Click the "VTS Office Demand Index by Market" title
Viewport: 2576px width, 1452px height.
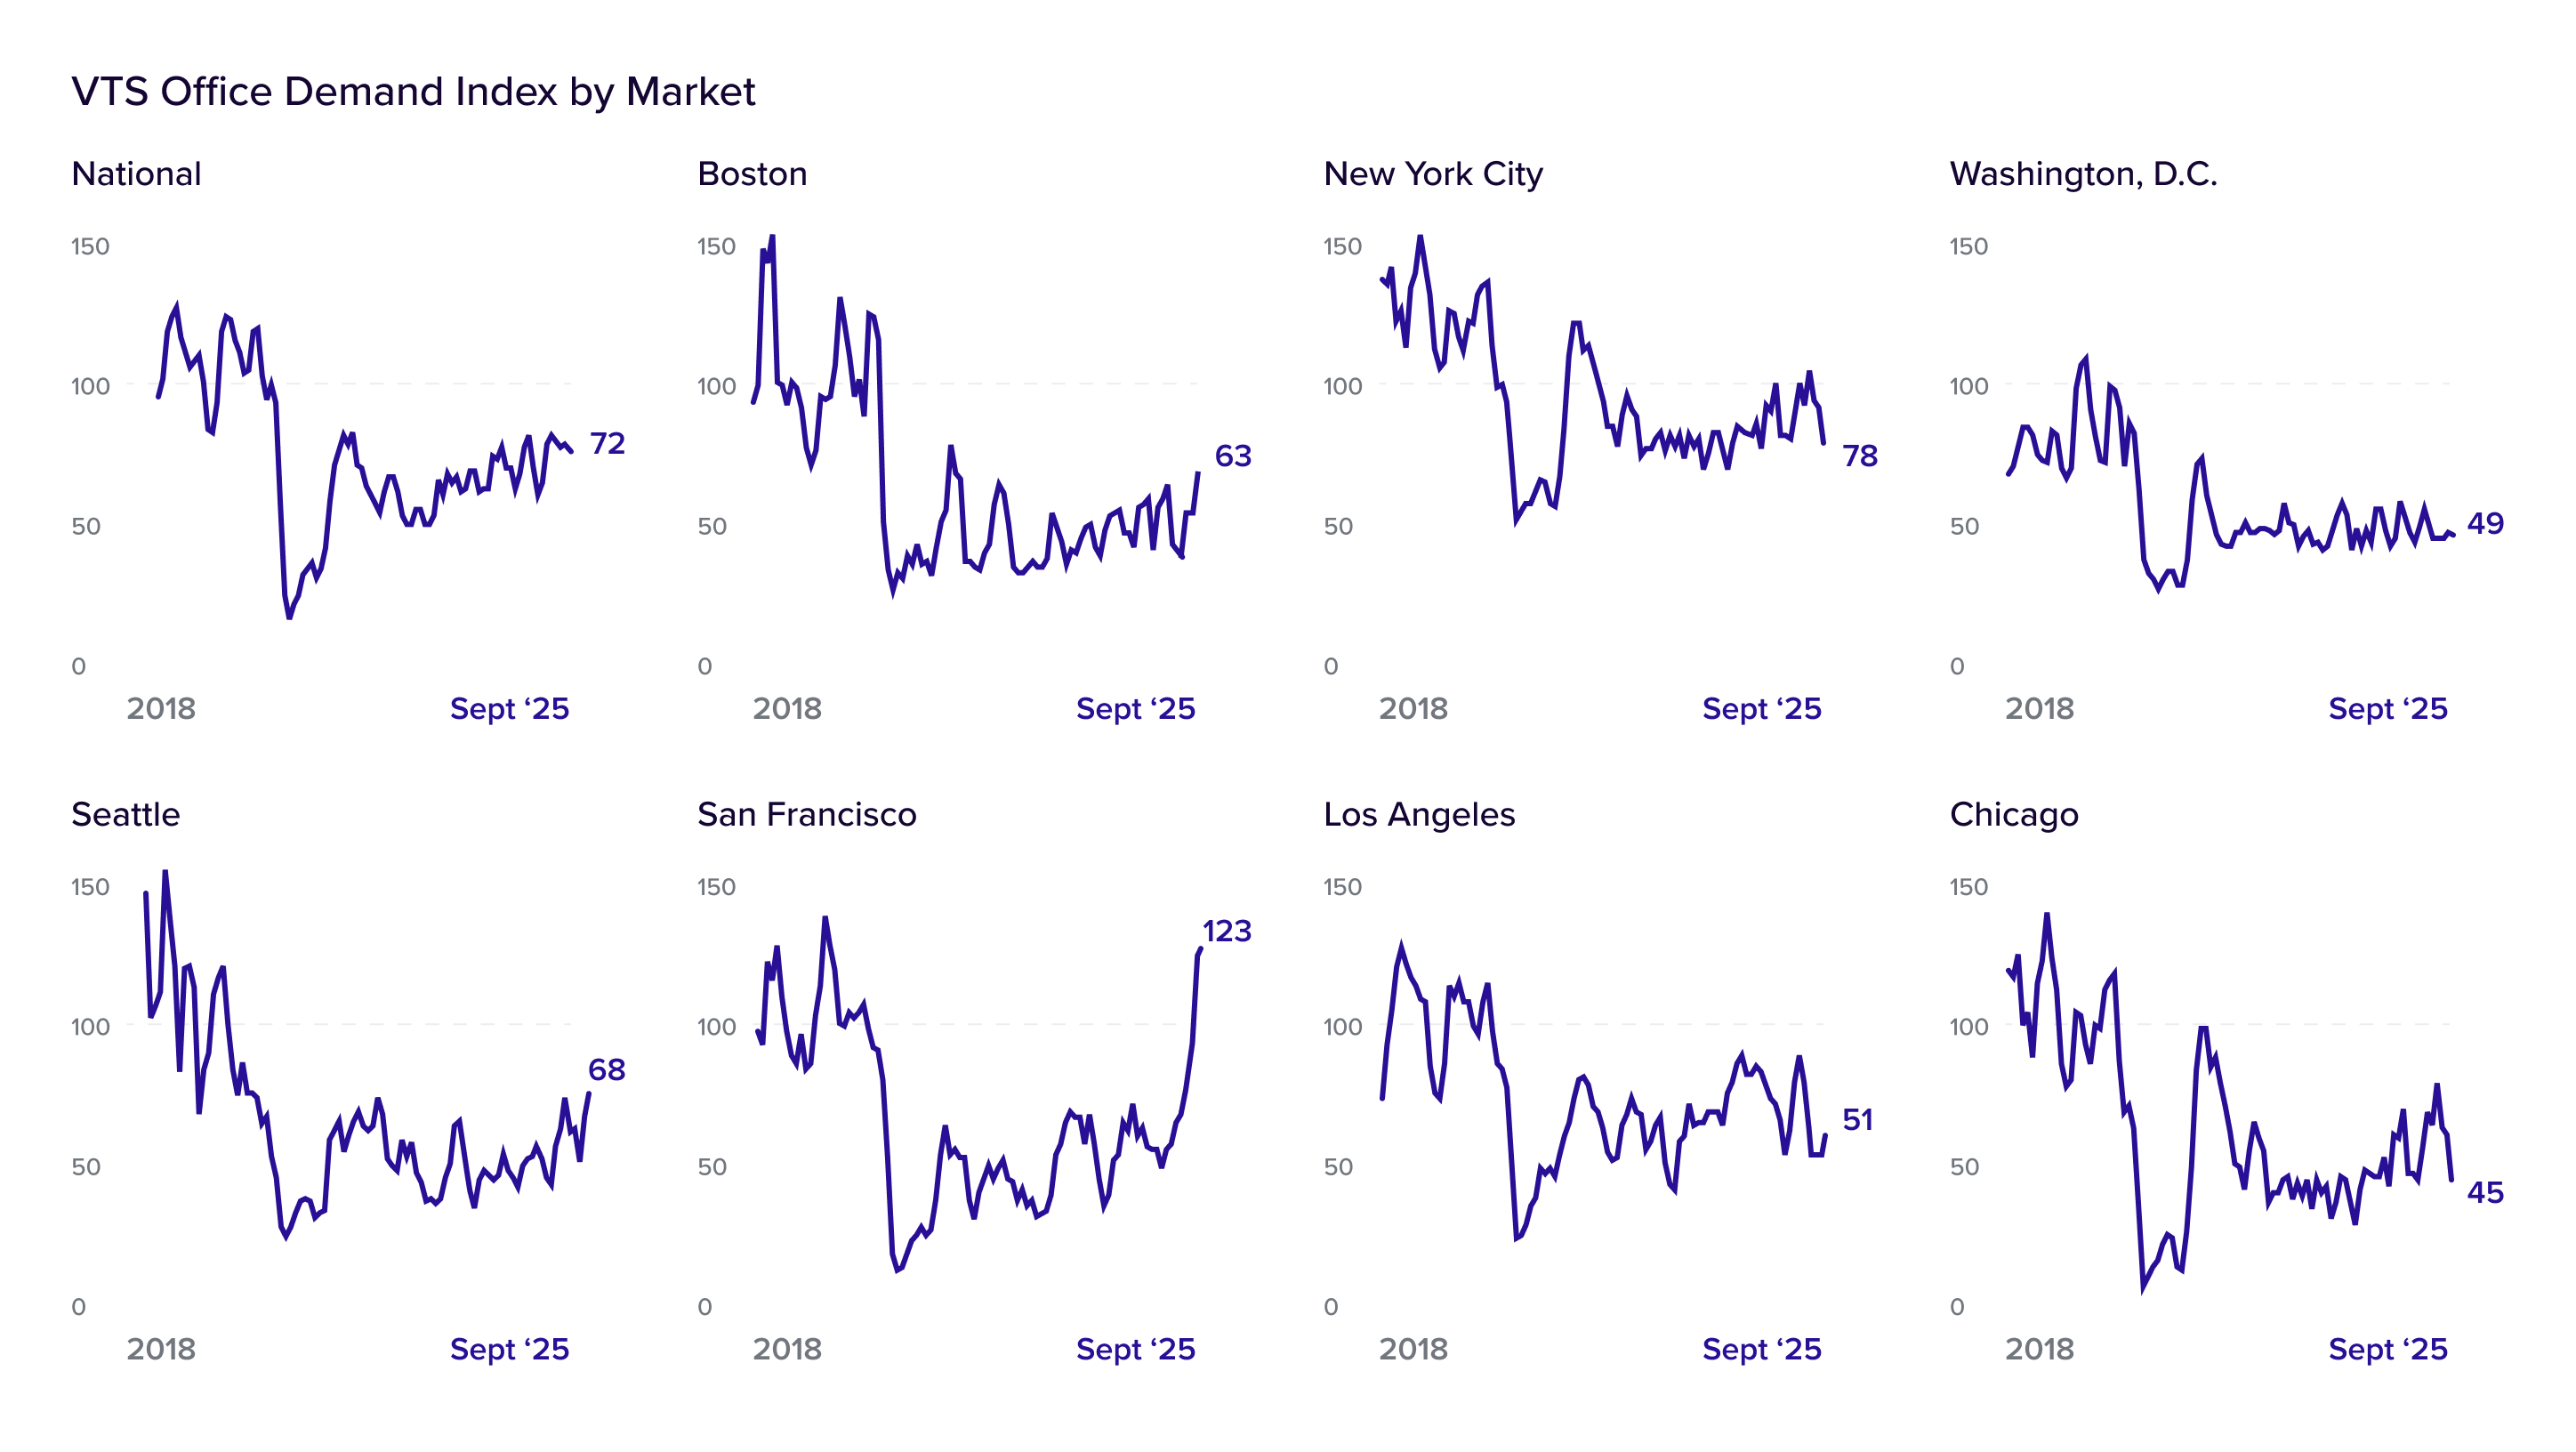pos(413,92)
